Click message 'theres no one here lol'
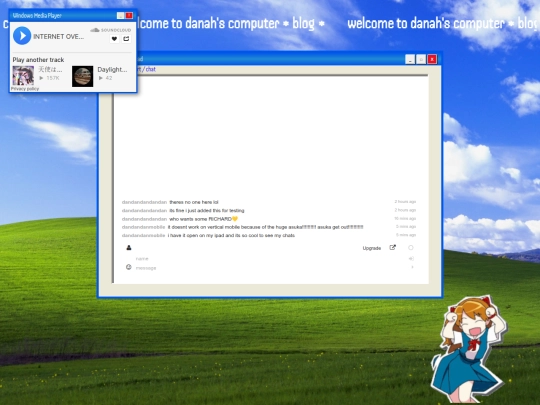The height and width of the screenshot is (405, 540). (x=194, y=202)
